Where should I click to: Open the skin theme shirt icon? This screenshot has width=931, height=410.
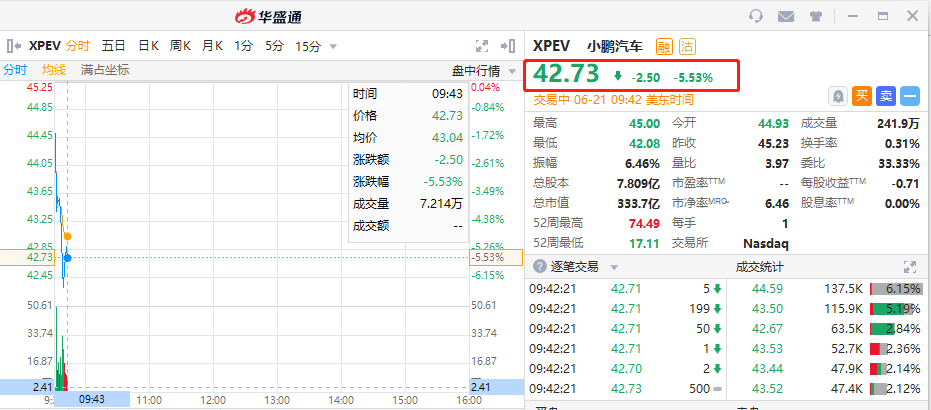(816, 16)
